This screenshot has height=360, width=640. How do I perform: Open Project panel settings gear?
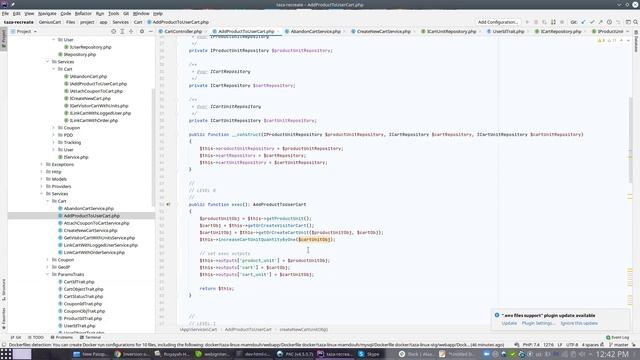(x=142, y=31)
